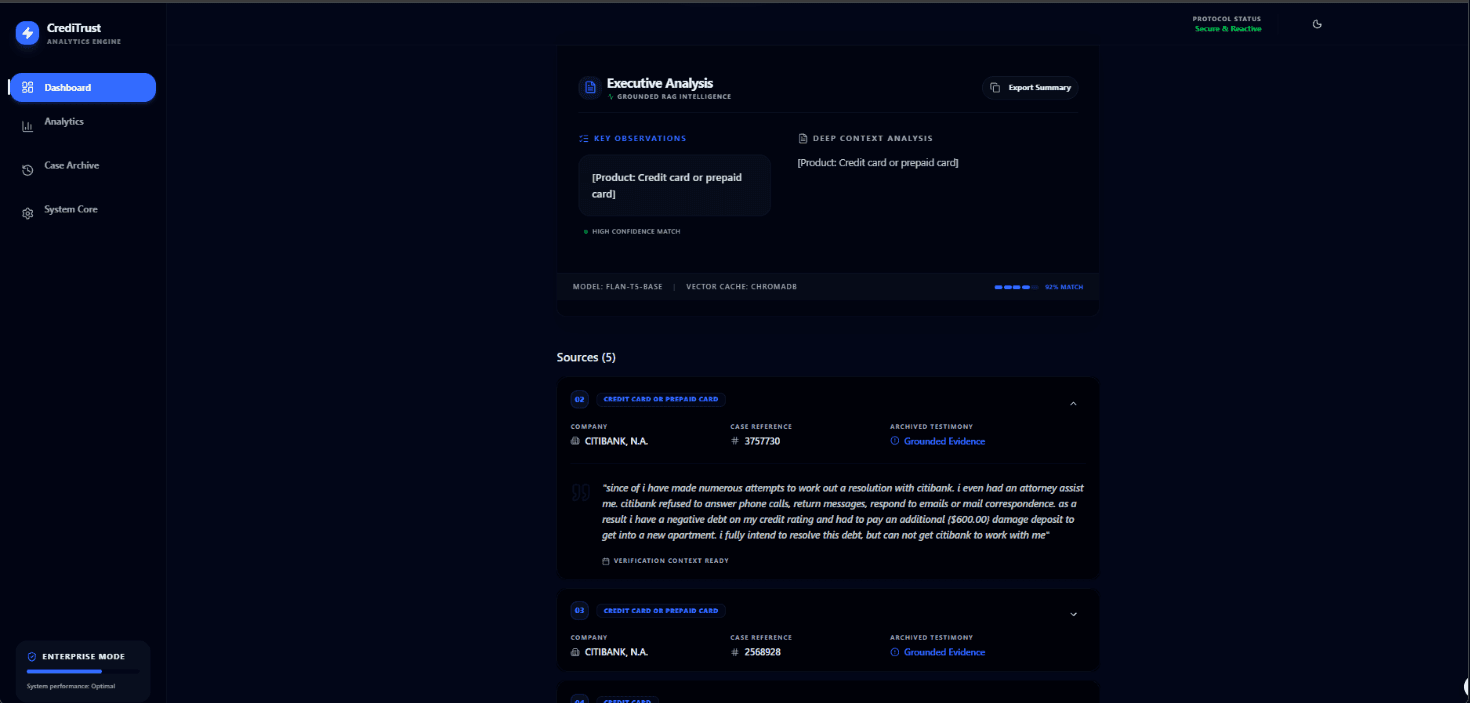Click the Export Summary button
The image size is (1470, 703).
coord(1030,88)
